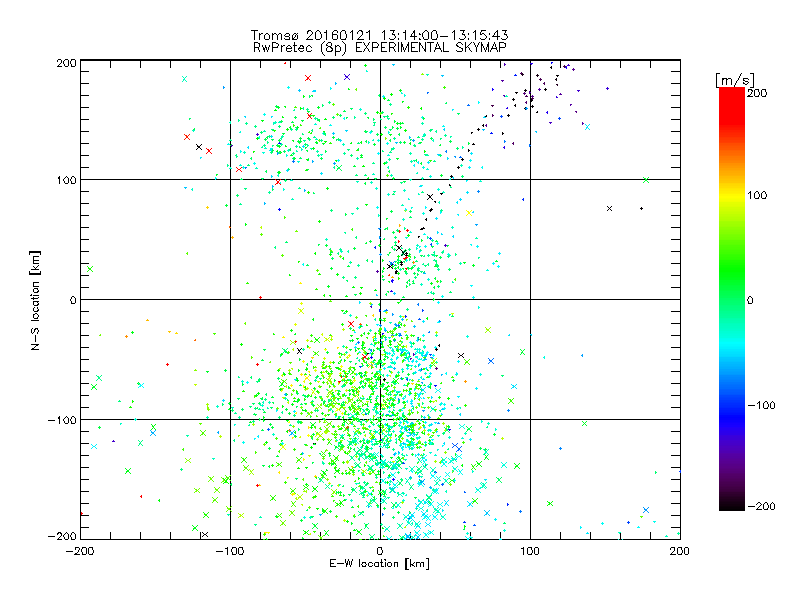Screen dimensions: 800x600
Task: Click the green X marker at the far right near N-S 100
Action: pyautogui.click(x=646, y=180)
